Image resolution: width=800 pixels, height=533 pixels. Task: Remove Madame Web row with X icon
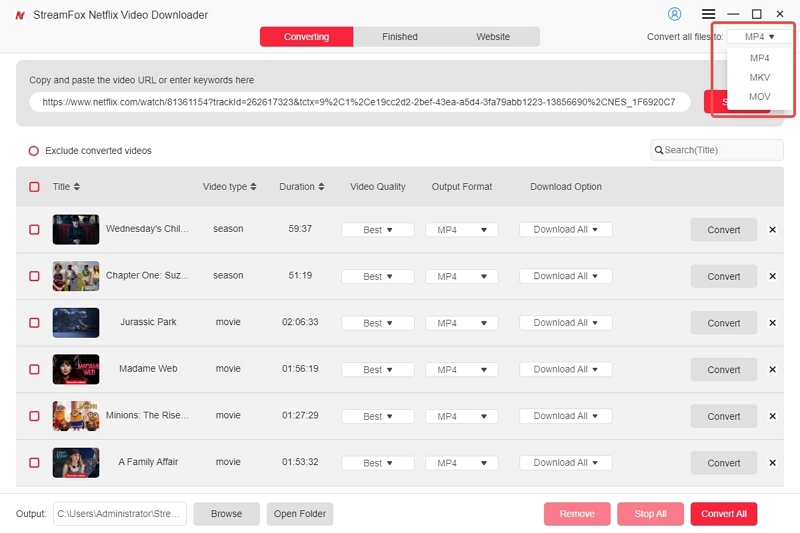click(x=772, y=369)
